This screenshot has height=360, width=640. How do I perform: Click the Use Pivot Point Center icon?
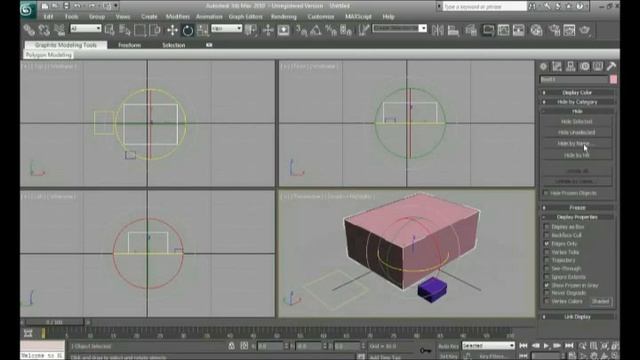(251, 30)
